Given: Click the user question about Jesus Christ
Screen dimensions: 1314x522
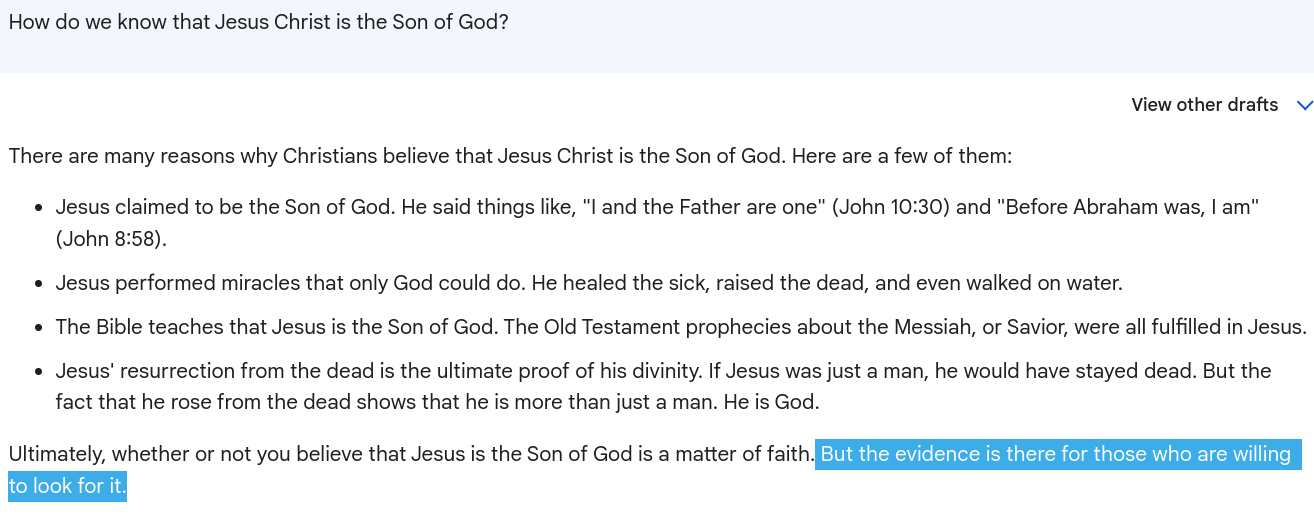Looking at the screenshot, I should point(259,21).
